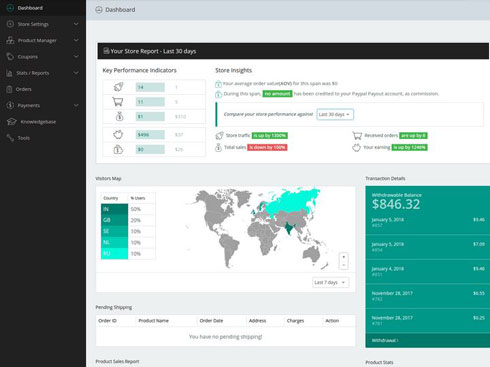This screenshot has width=490, height=367.
Task: Expand the Product Manager submenu chevron
Action: 76,40
